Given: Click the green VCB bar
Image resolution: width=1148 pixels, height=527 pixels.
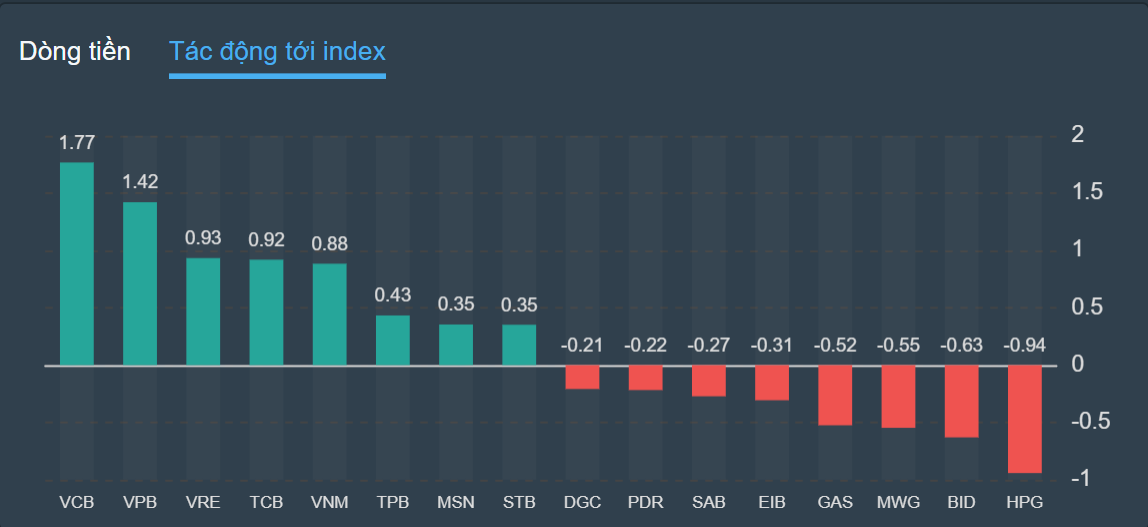Looking at the screenshot, I should [77, 264].
